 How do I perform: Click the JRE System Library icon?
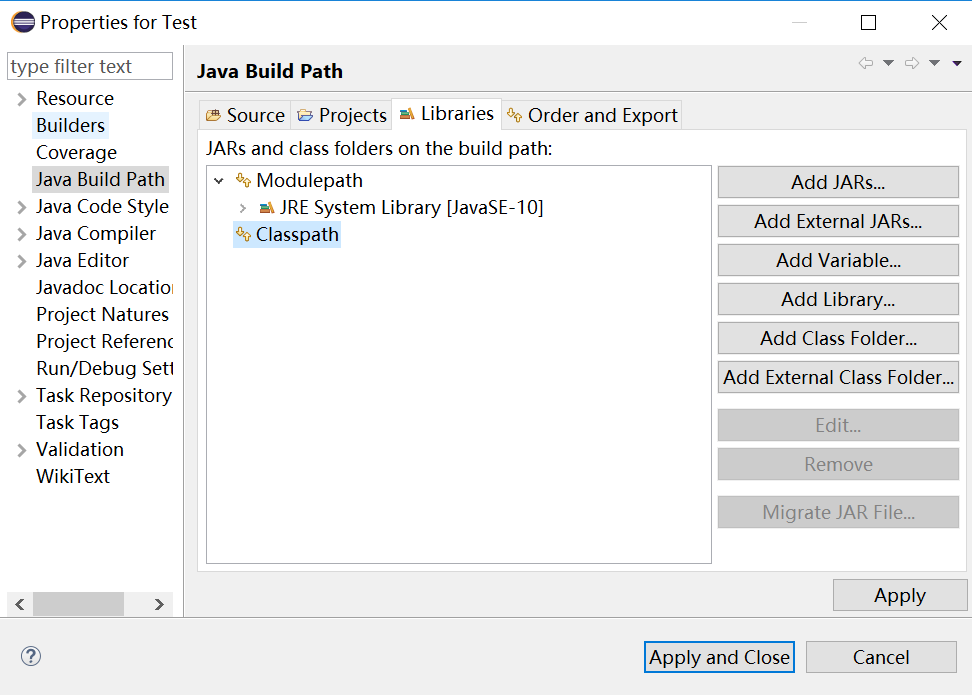[x=266, y=208]
